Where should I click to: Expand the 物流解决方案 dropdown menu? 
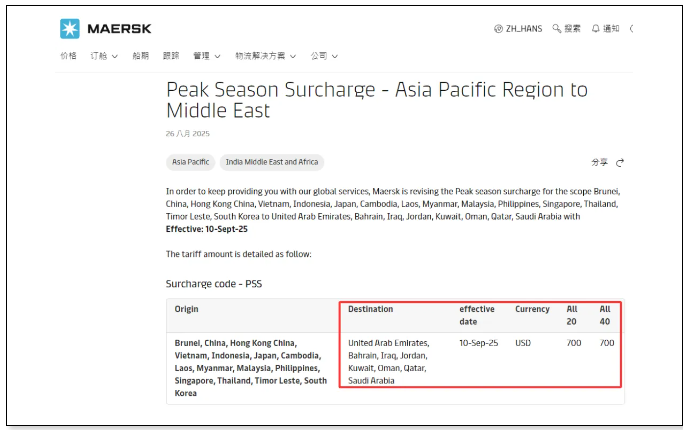click(x=266, y=56)
